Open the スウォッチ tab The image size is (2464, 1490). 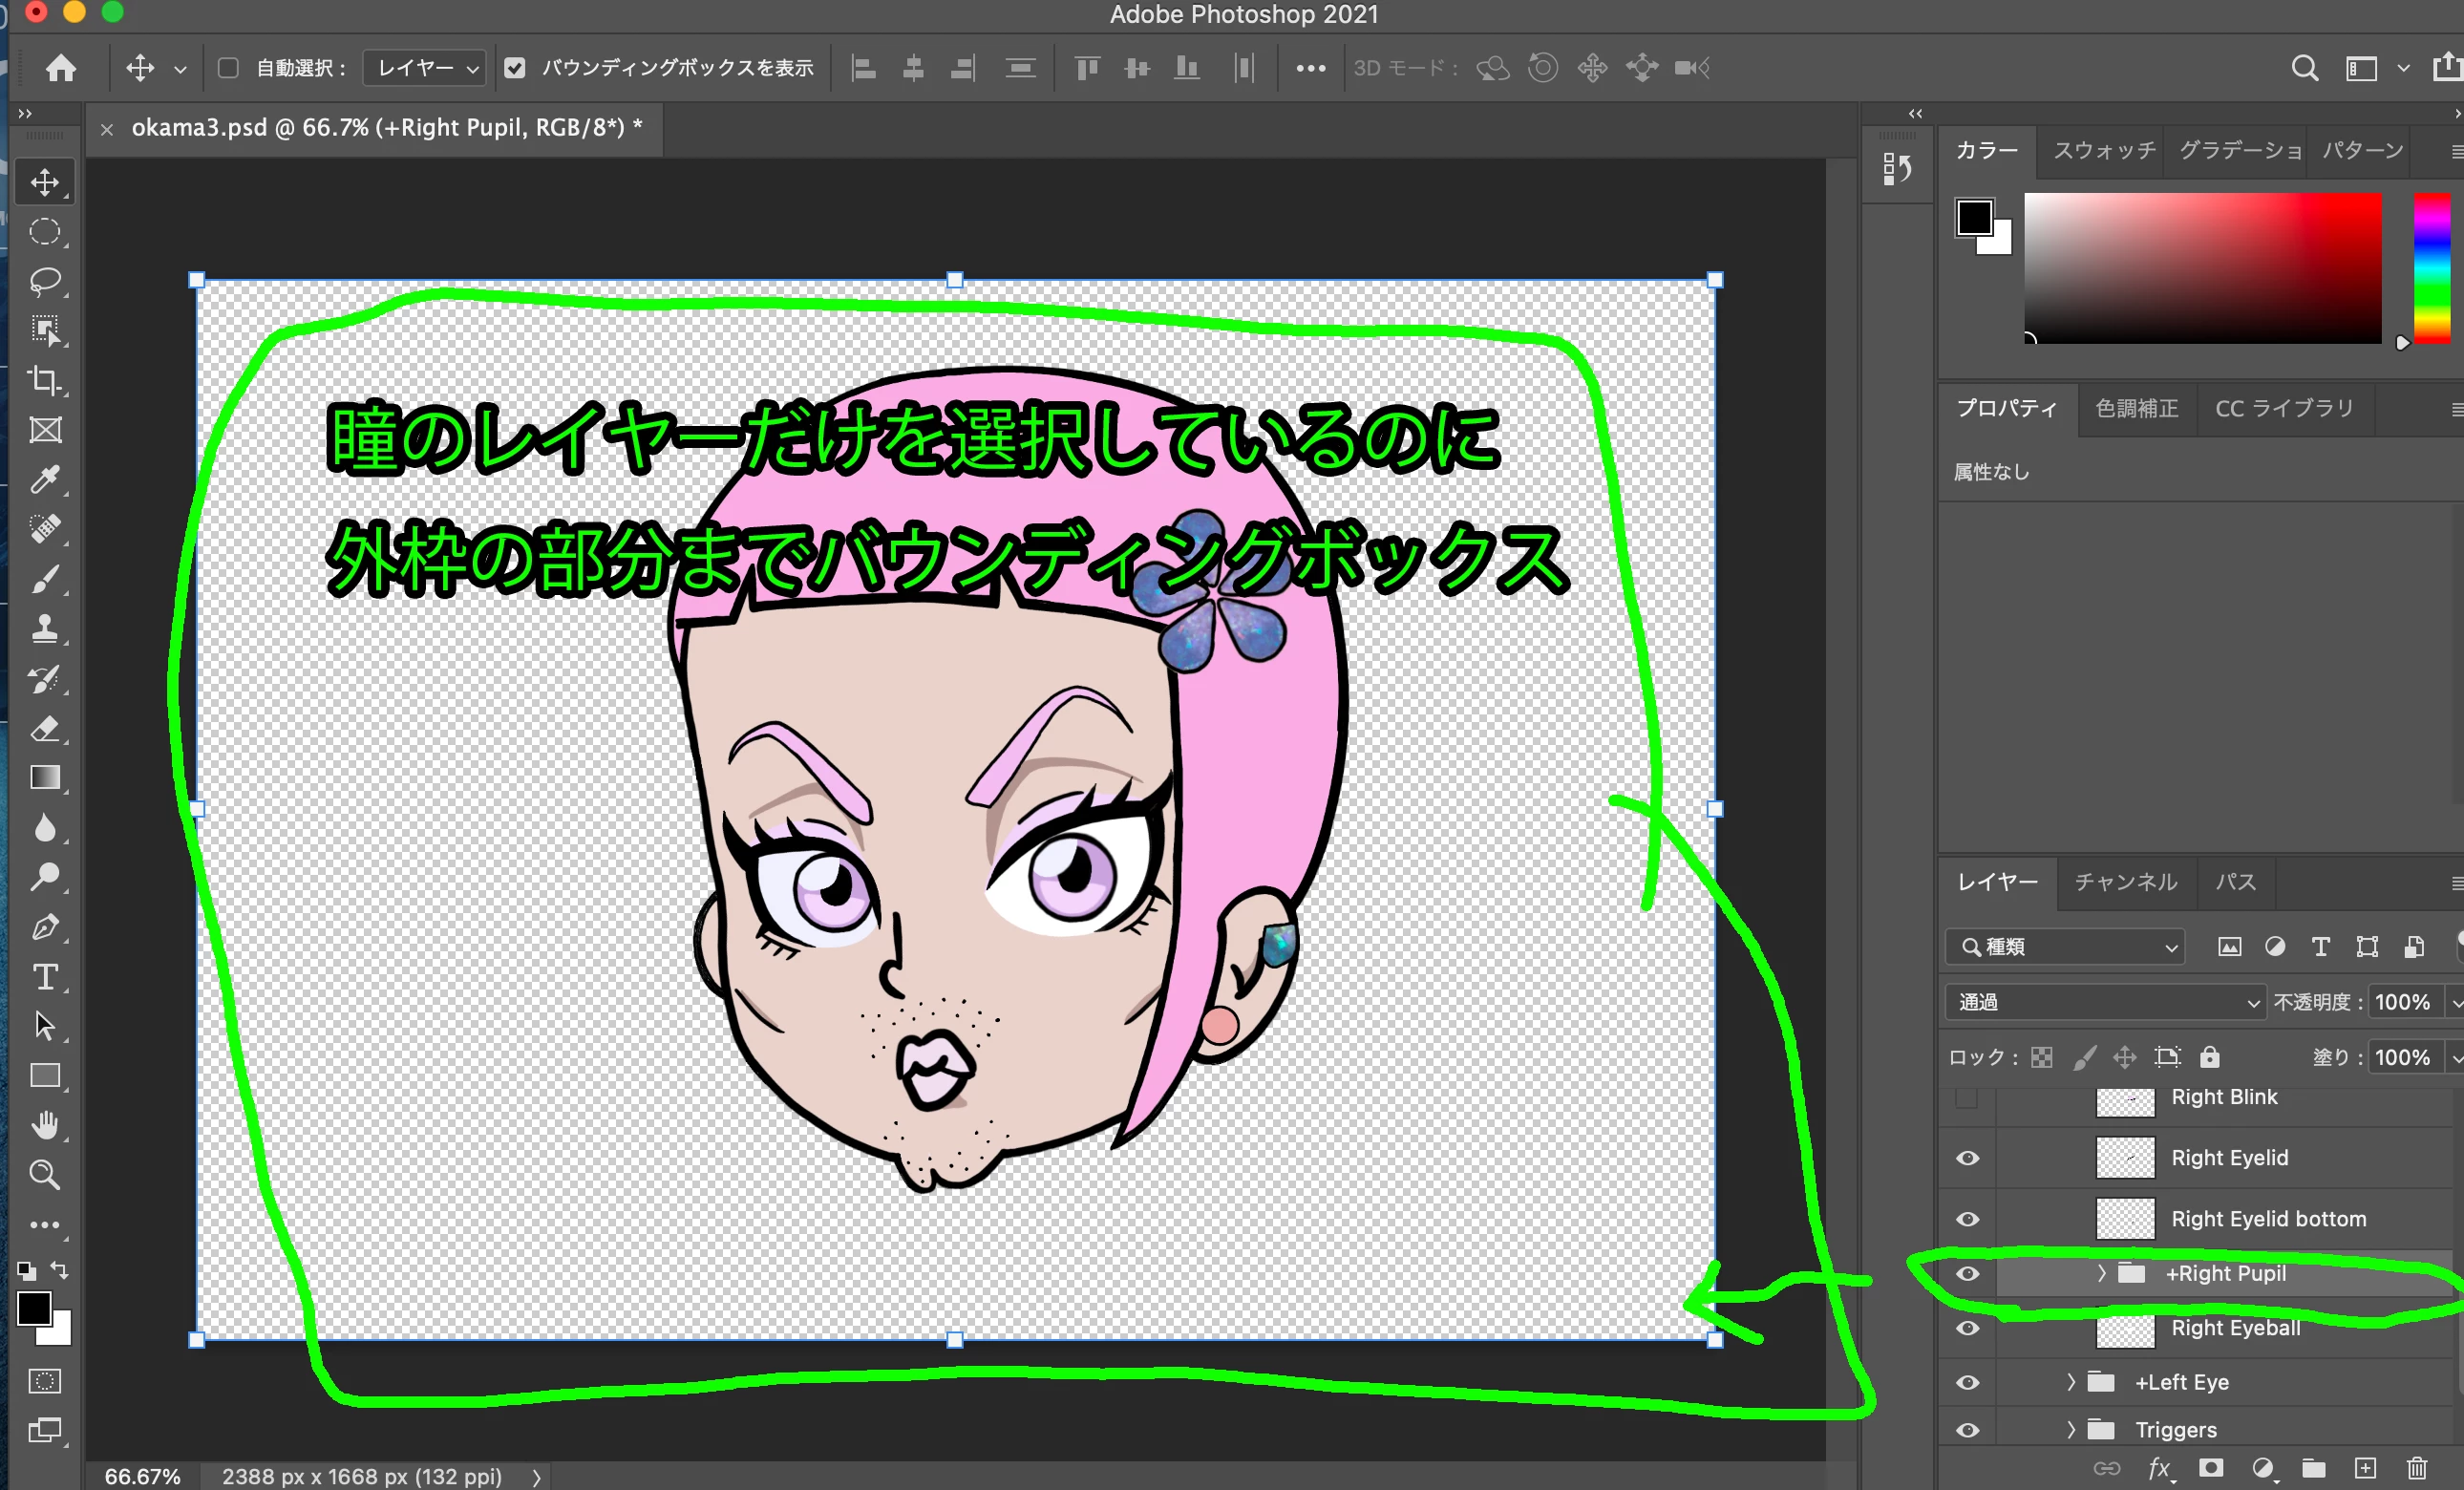2104,150
